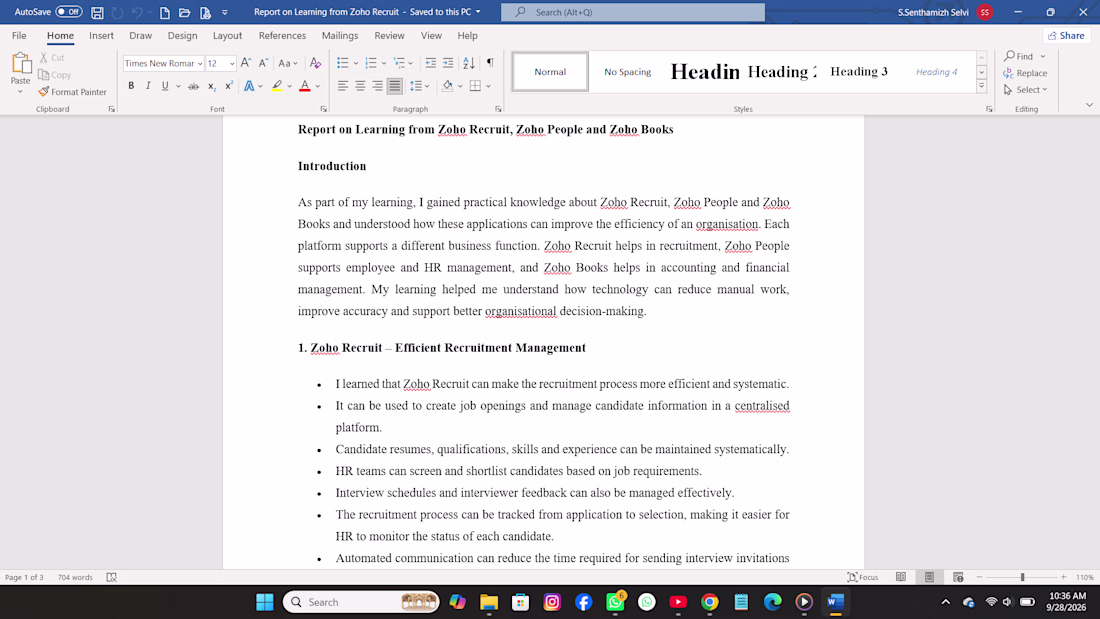Grow font size button
The image size is (1100, 619).
[x=246, y=63]
